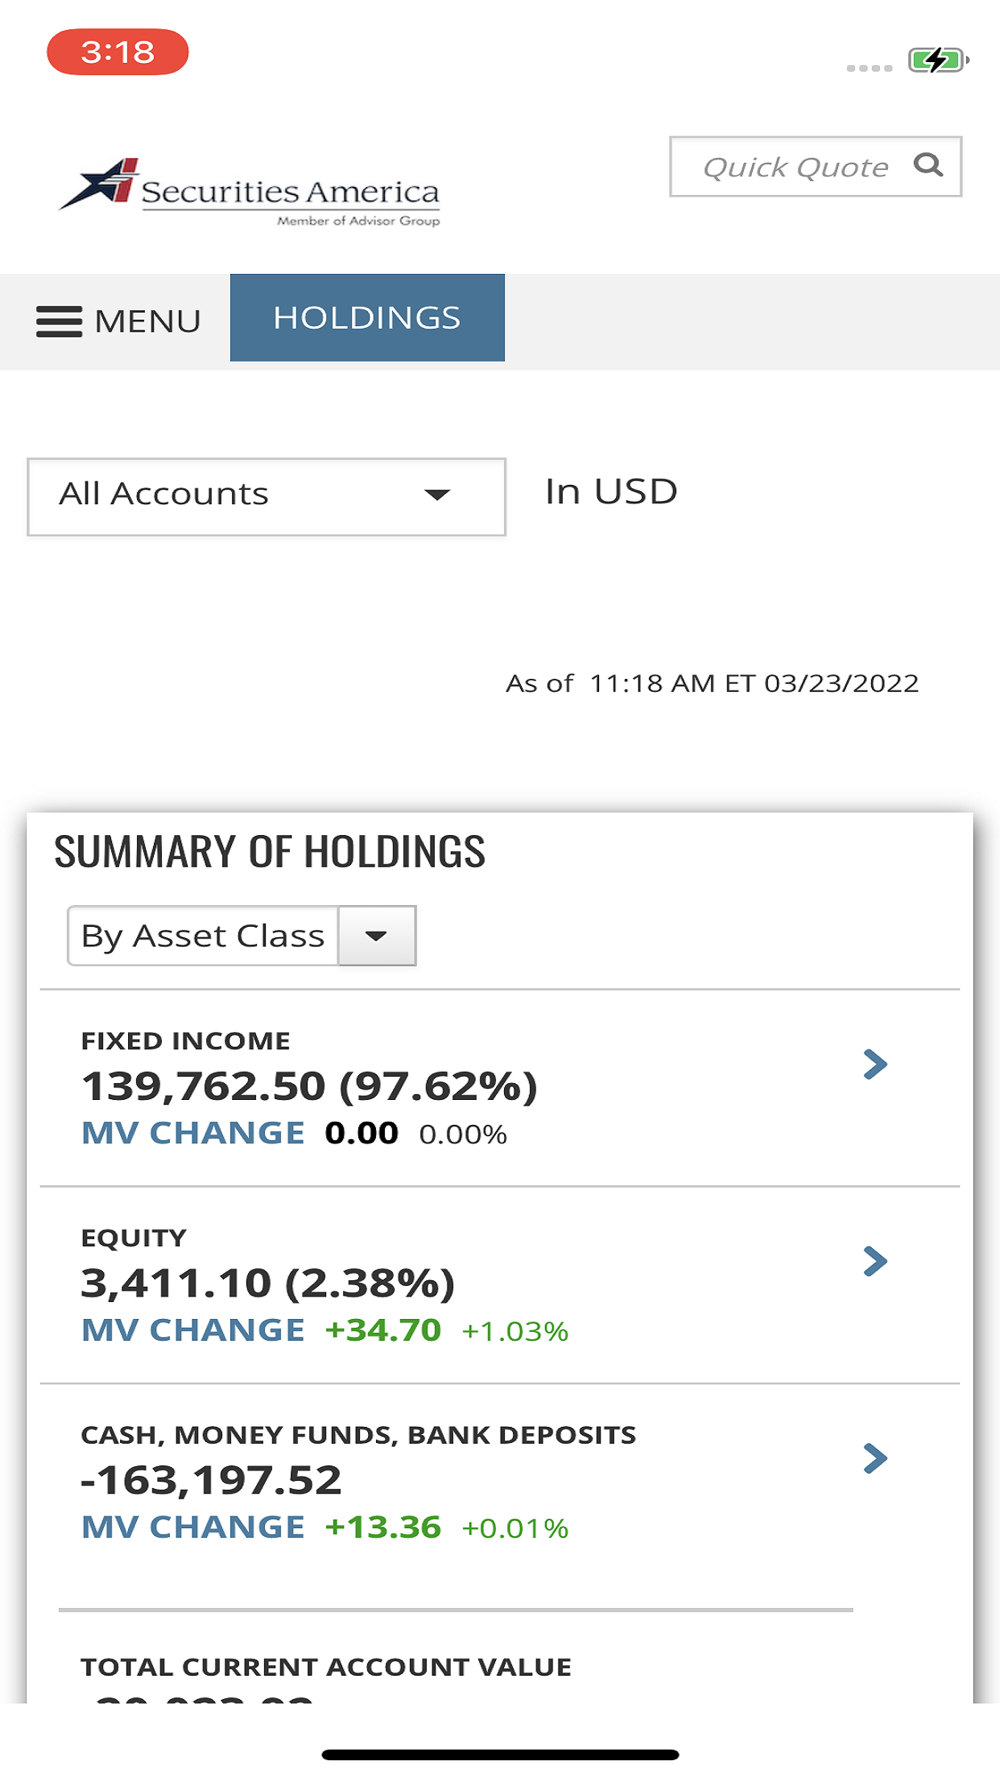Open Equity details chevron
The height and width of the screenshot is (1778, 1000).
click(875, 1261)
